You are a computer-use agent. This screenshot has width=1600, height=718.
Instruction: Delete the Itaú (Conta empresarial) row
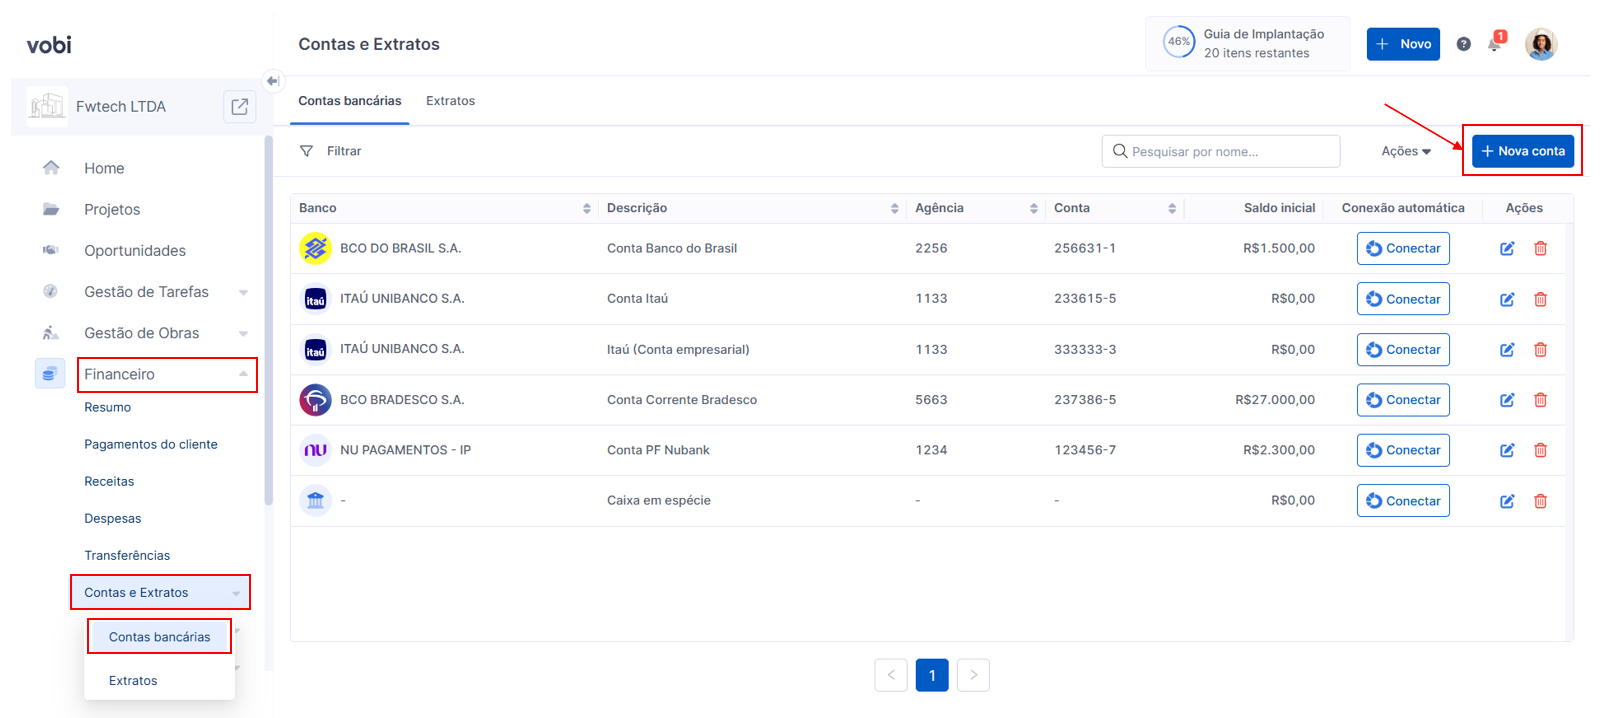point(1541,350)
